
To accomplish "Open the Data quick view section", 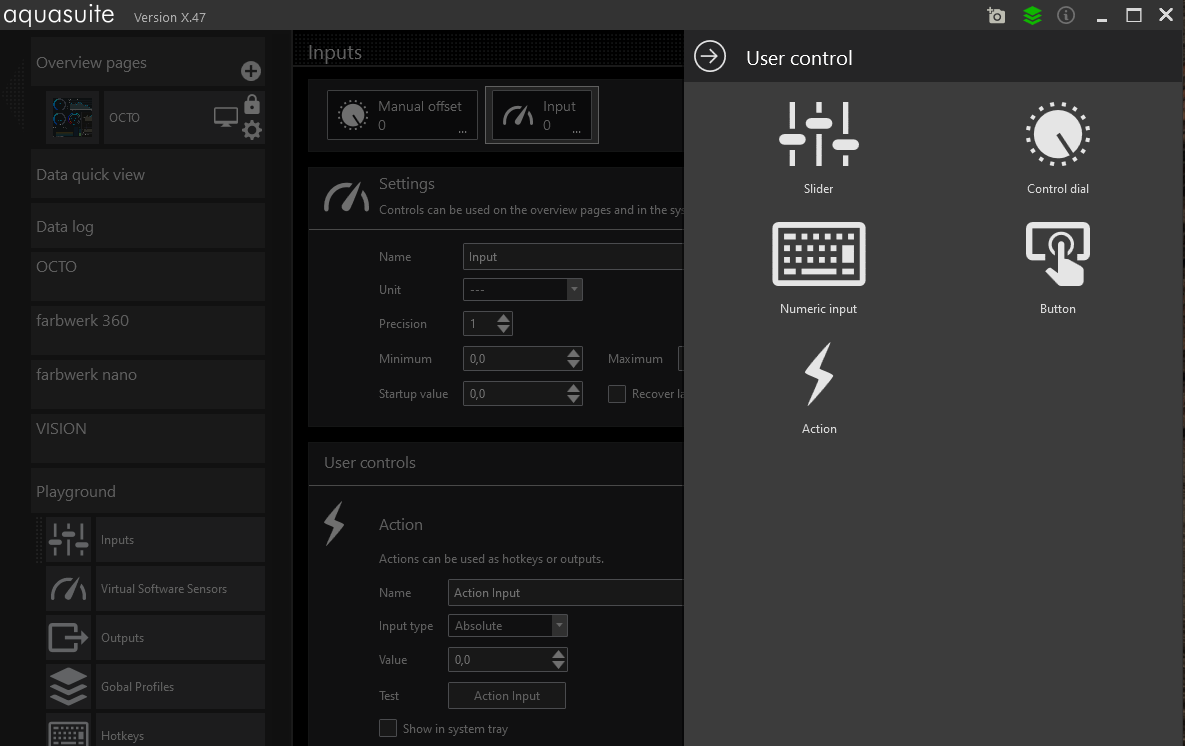I will coord(147,174).
